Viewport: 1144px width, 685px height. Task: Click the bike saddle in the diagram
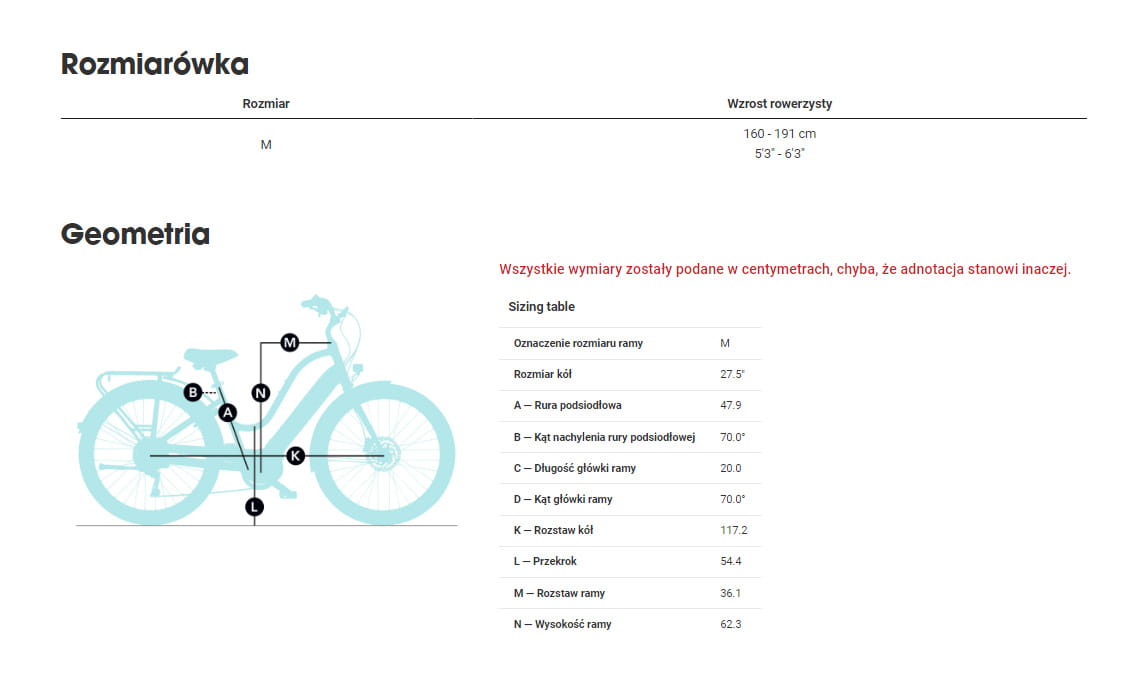[210, 357]
